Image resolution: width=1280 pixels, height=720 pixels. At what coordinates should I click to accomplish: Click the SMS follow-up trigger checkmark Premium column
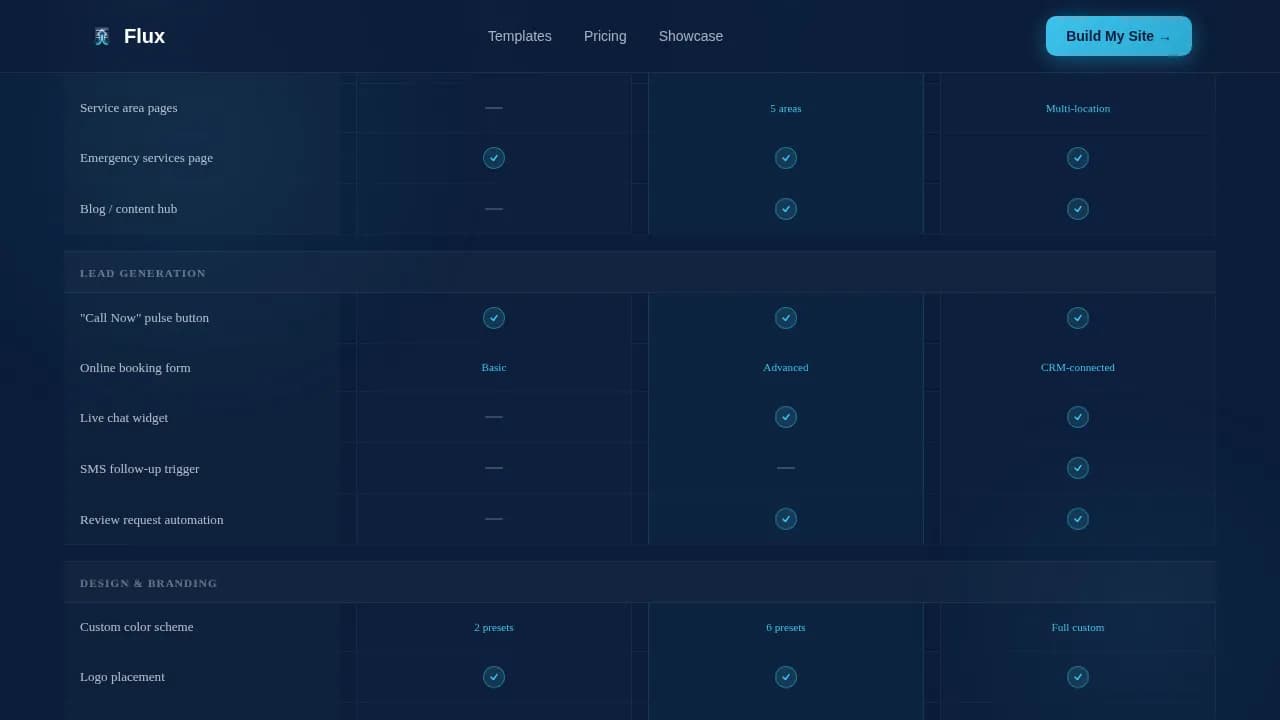1078,468
